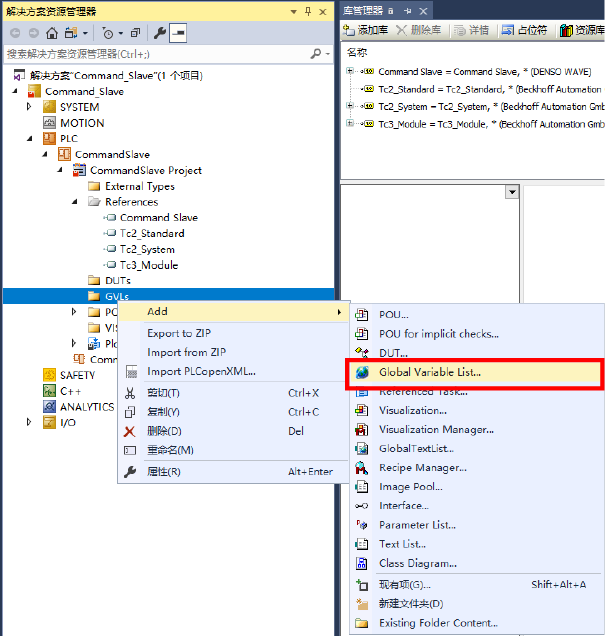Expand the SYSTEM tree node

(x=29, y=107)
